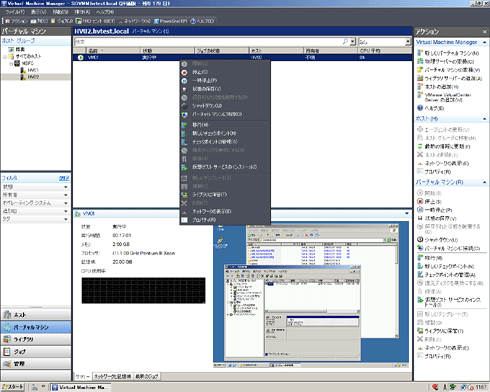Click the Shut Down icon in context menu
The width and height of the screenshot is (490, 392).
pos(184,106)
